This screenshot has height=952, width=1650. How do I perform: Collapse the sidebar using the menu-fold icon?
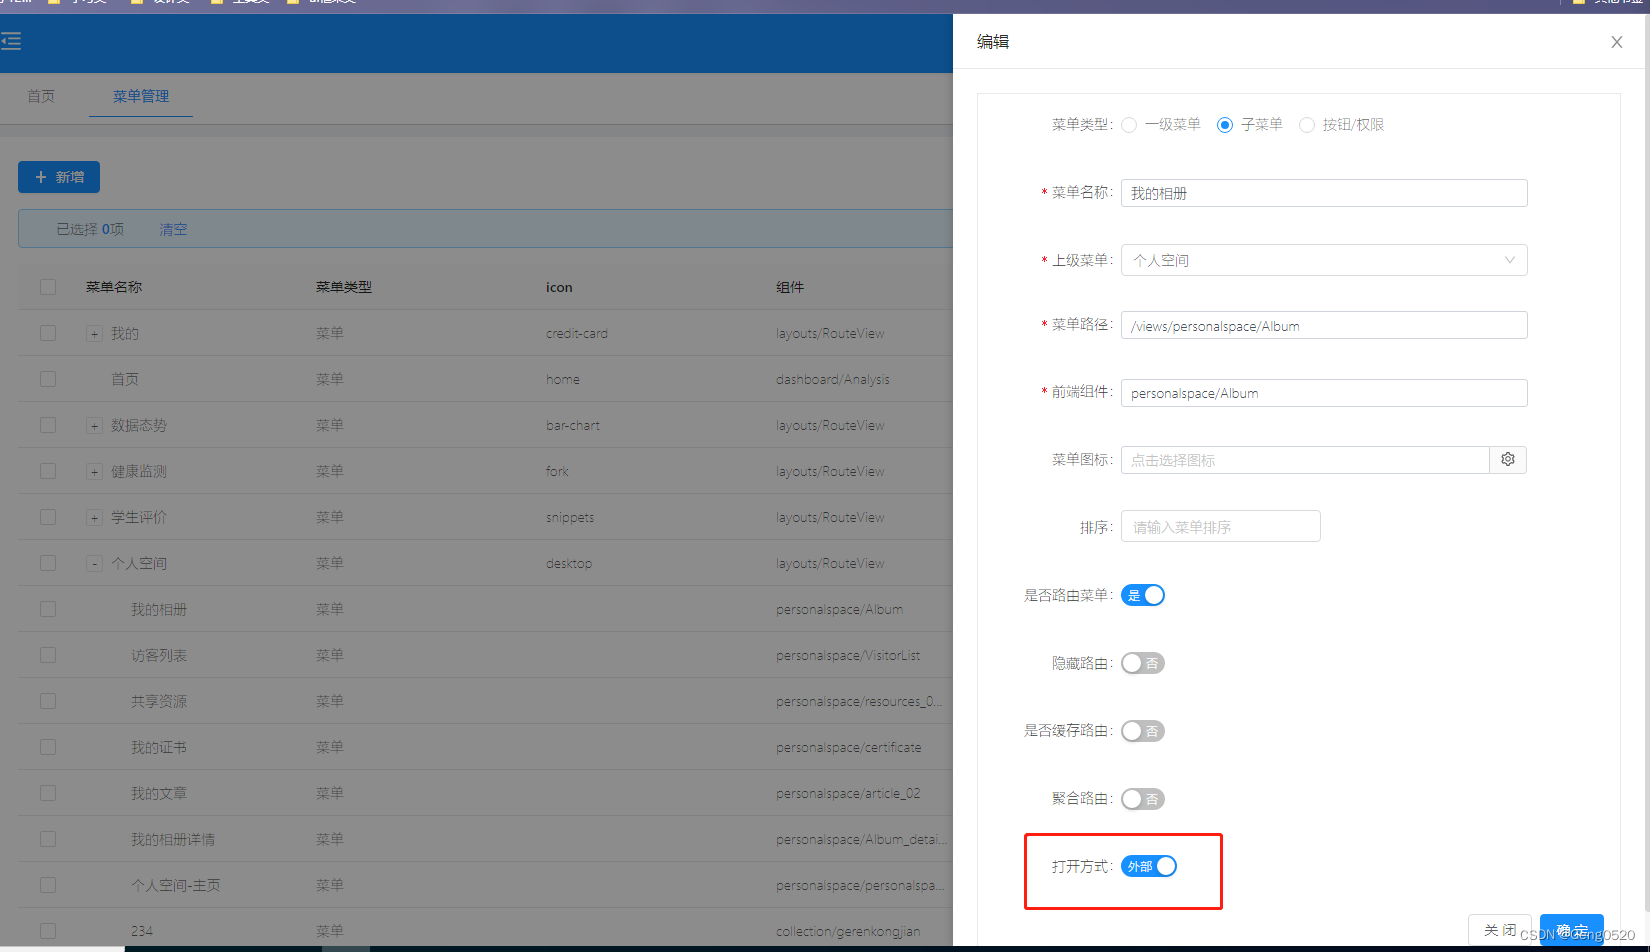click(11, 41)
